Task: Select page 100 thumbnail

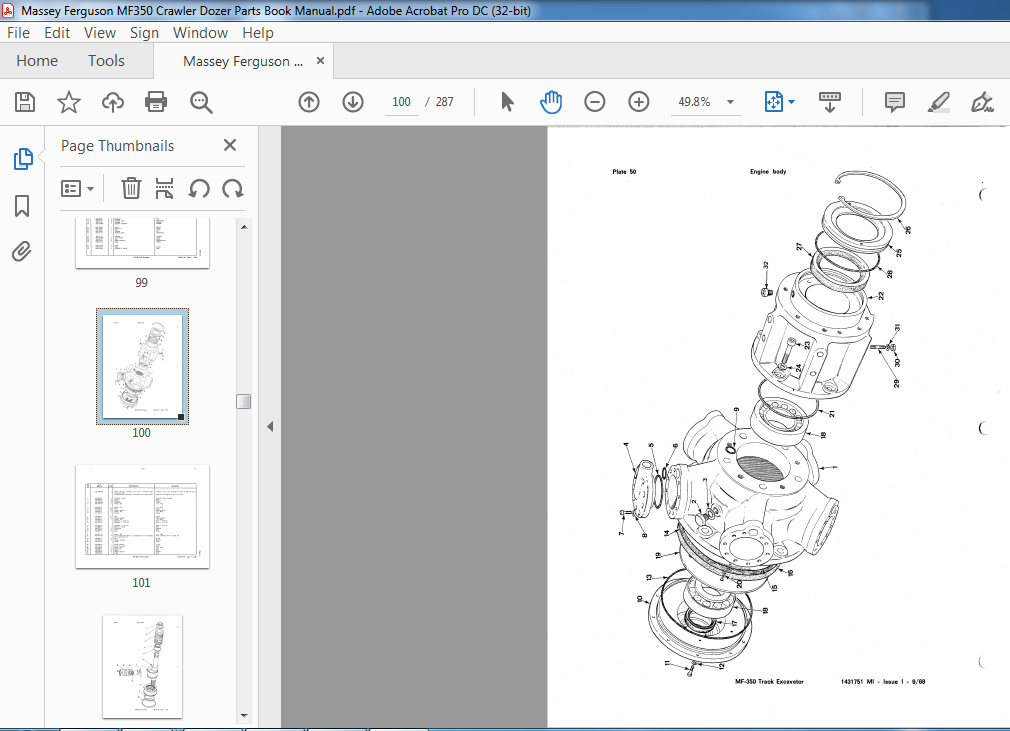Action: coord(142,366)
